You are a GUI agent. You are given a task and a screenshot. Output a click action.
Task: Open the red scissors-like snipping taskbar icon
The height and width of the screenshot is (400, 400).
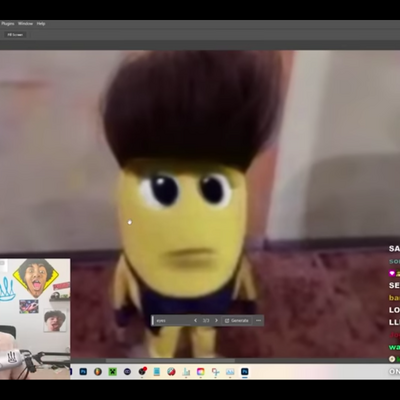215,371
